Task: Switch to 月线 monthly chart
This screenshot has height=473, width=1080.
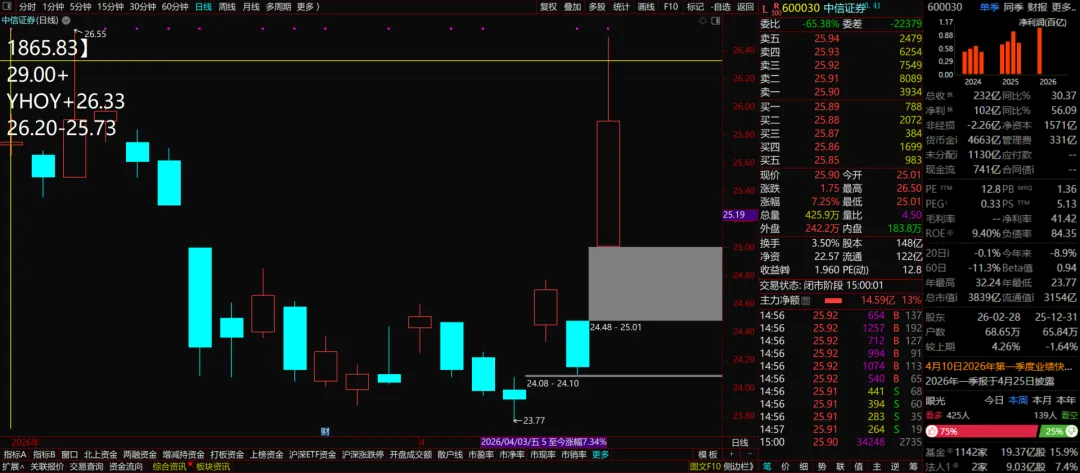Action: pos(251,6)
